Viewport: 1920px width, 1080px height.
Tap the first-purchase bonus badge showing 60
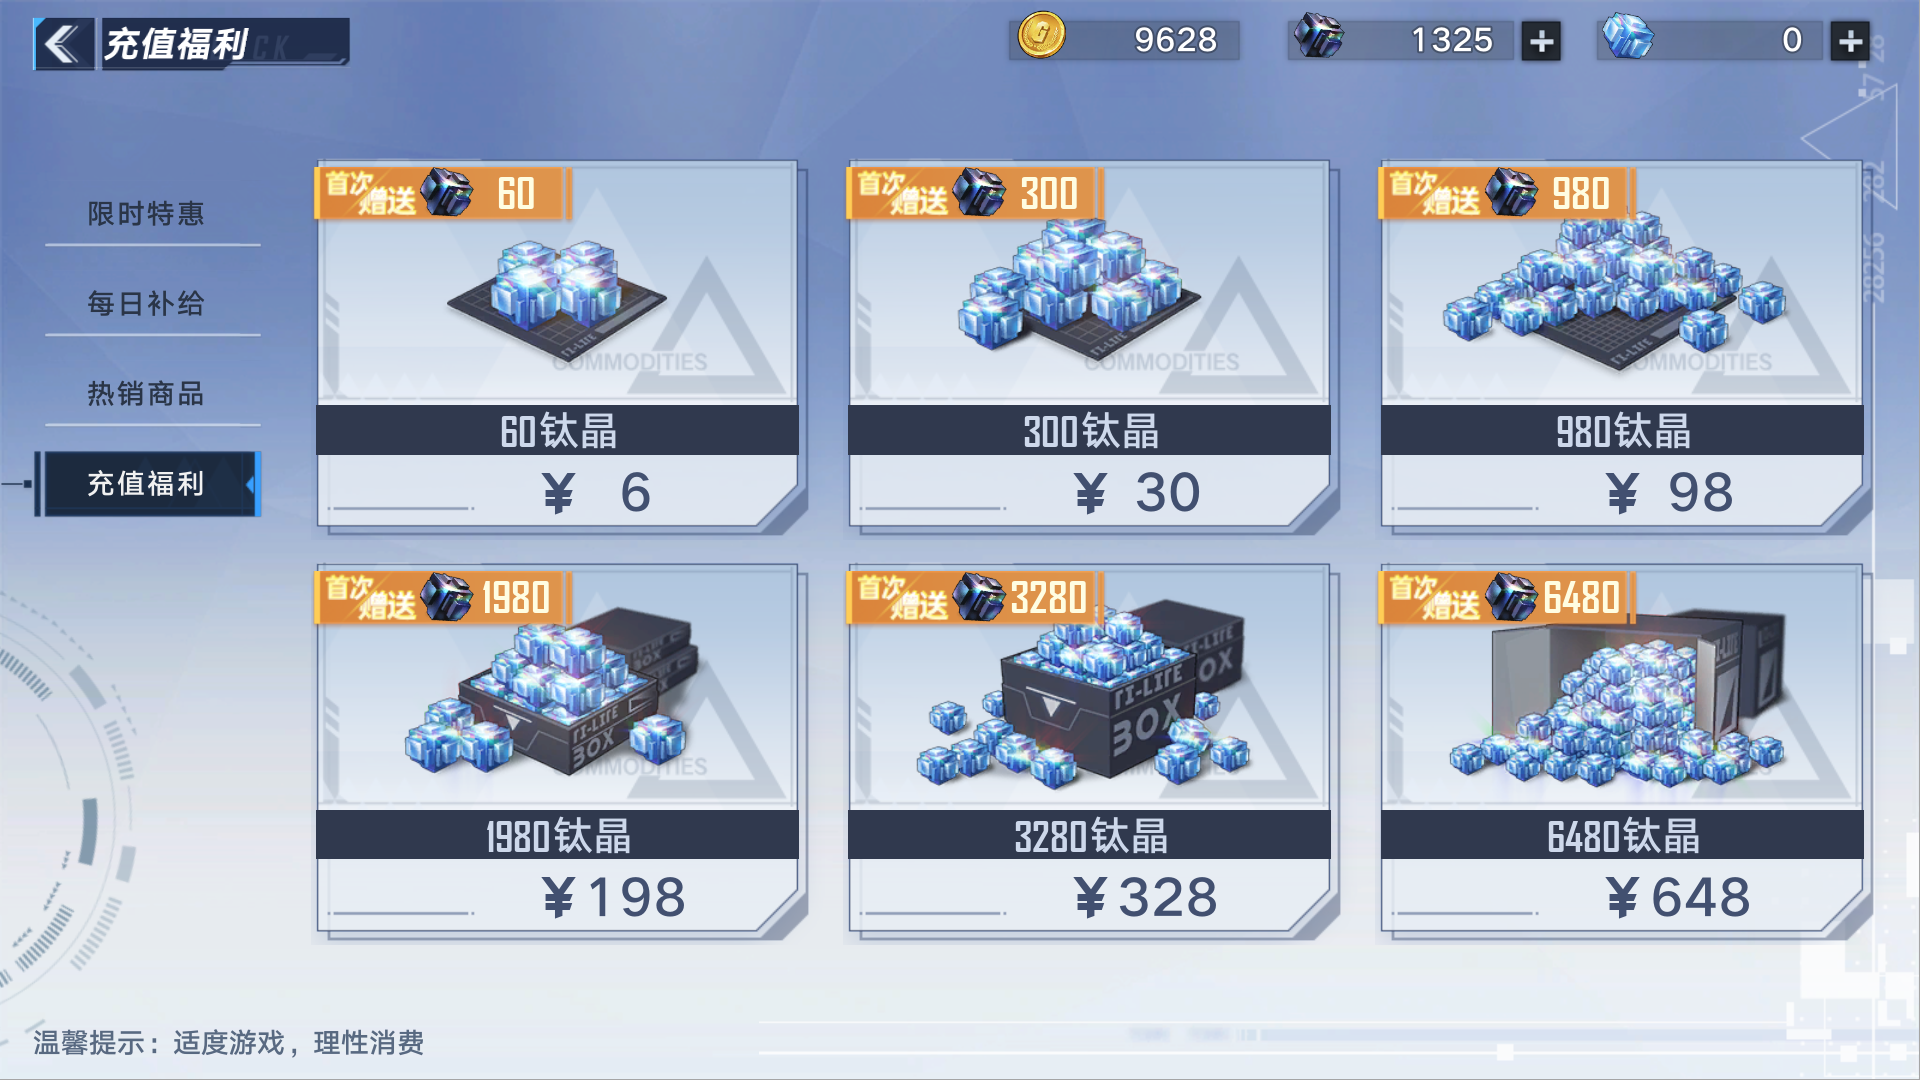[443, 193]
